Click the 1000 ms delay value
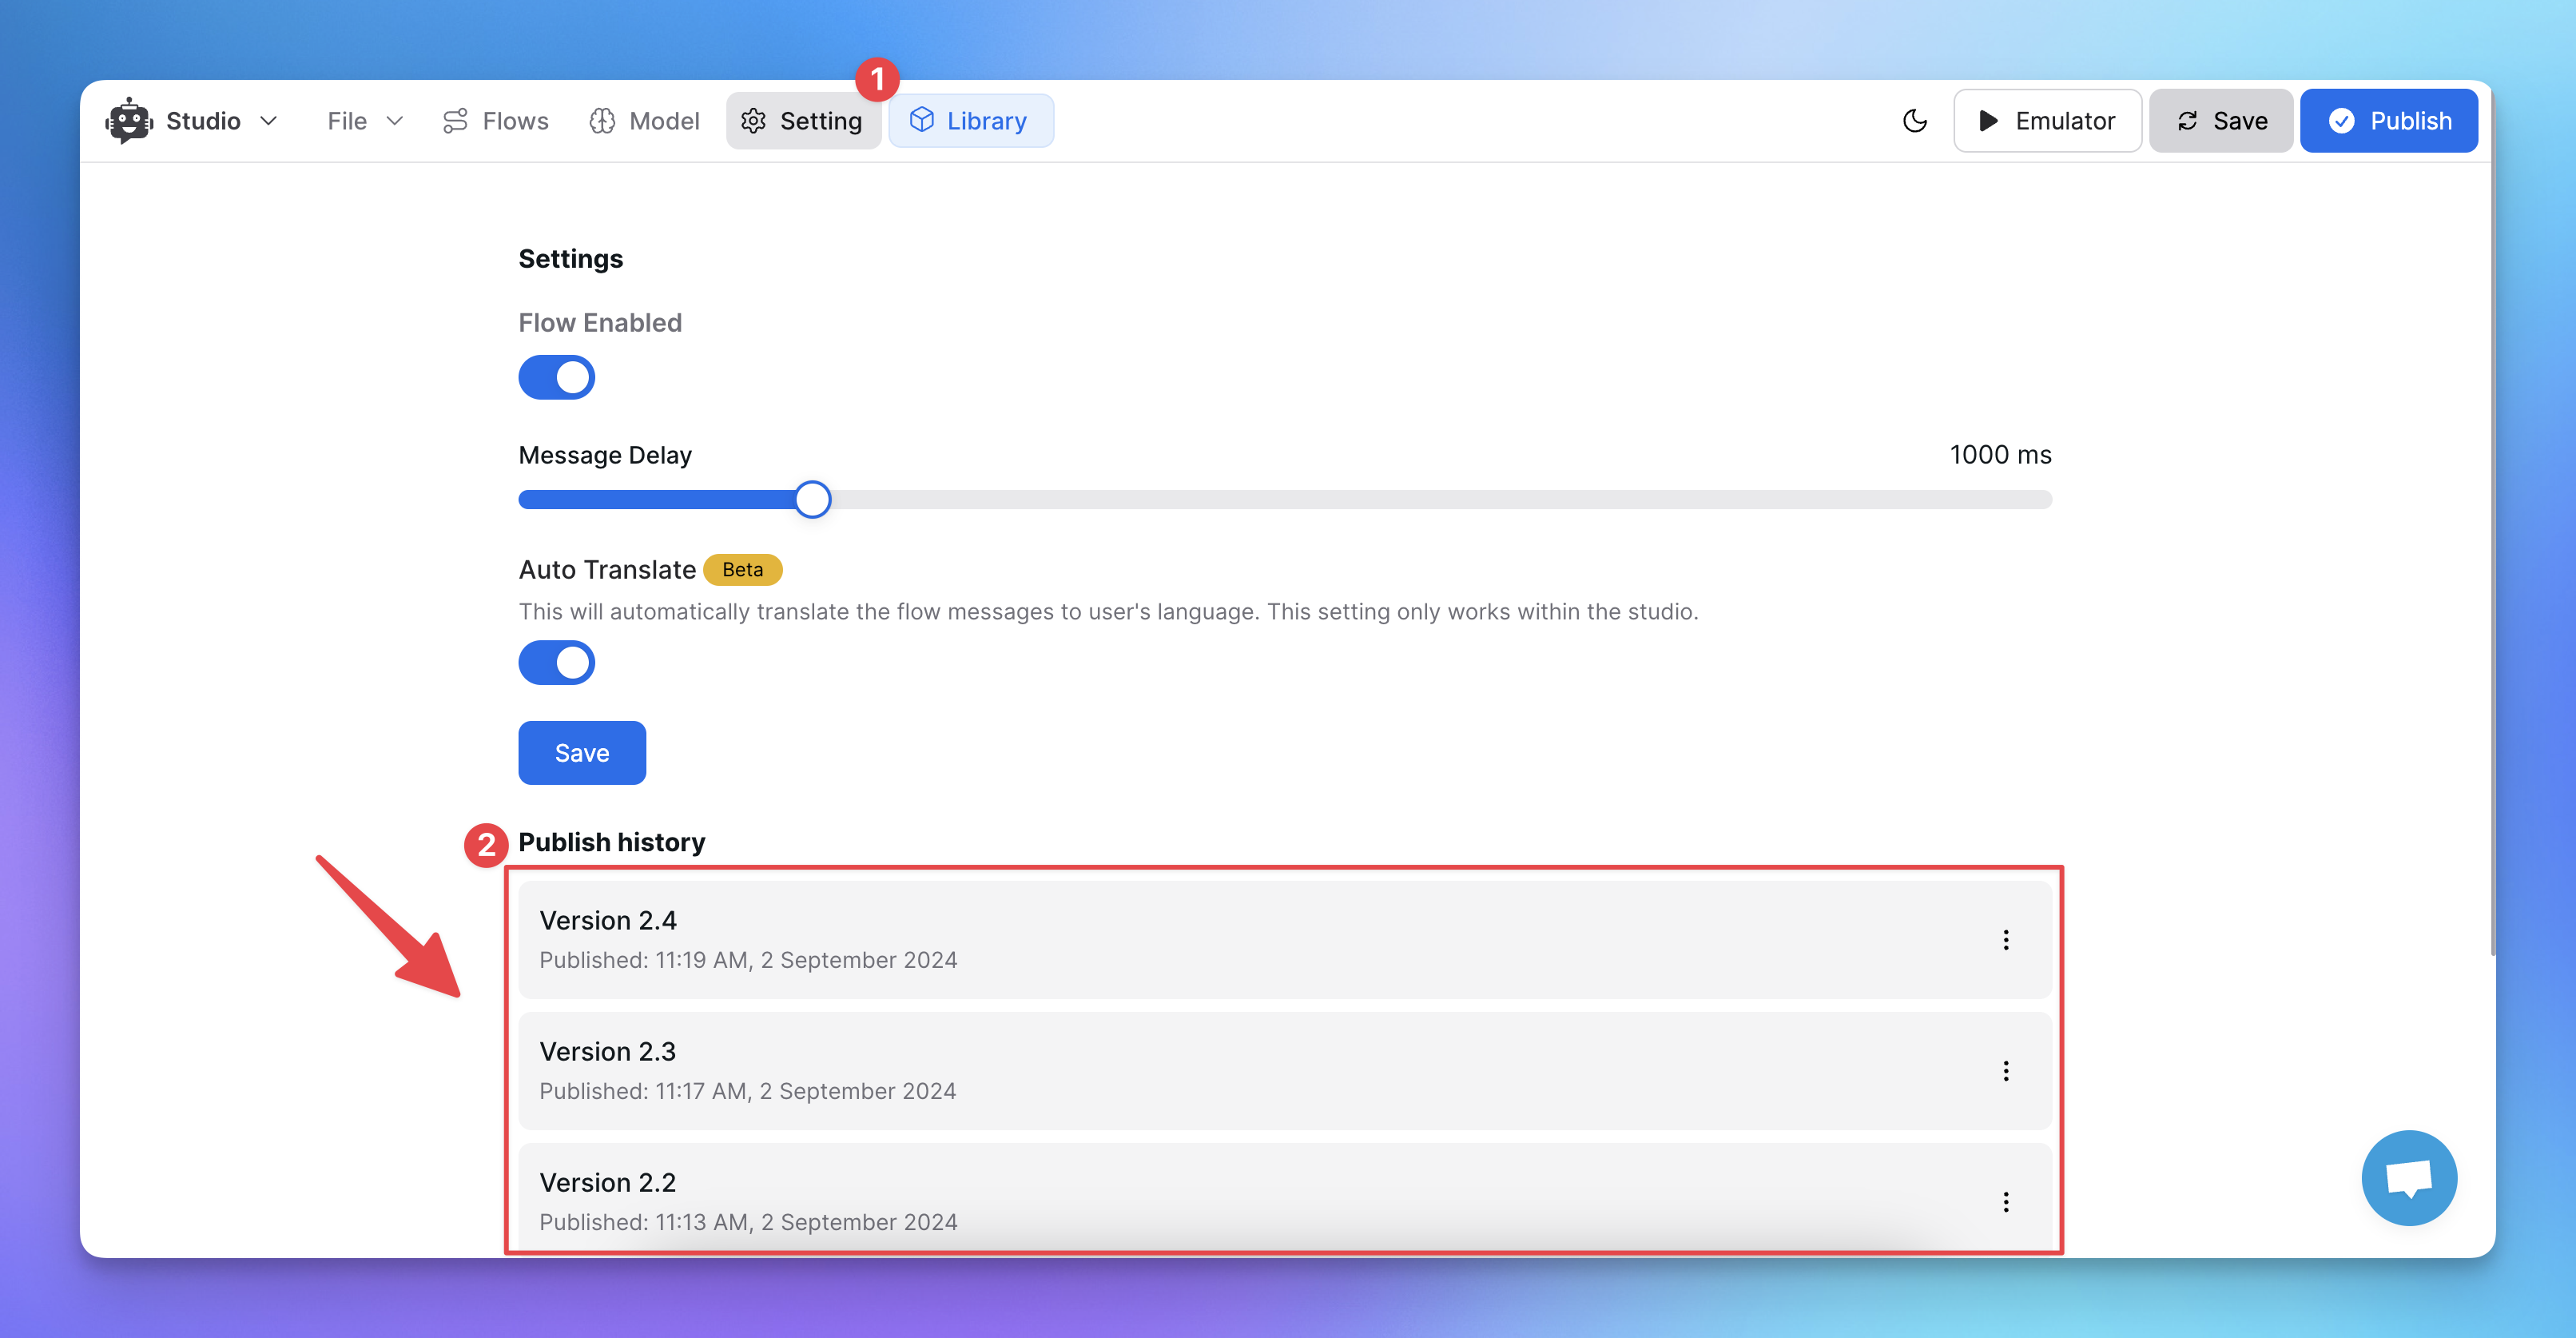2576x1338 pixels. 2000,455
